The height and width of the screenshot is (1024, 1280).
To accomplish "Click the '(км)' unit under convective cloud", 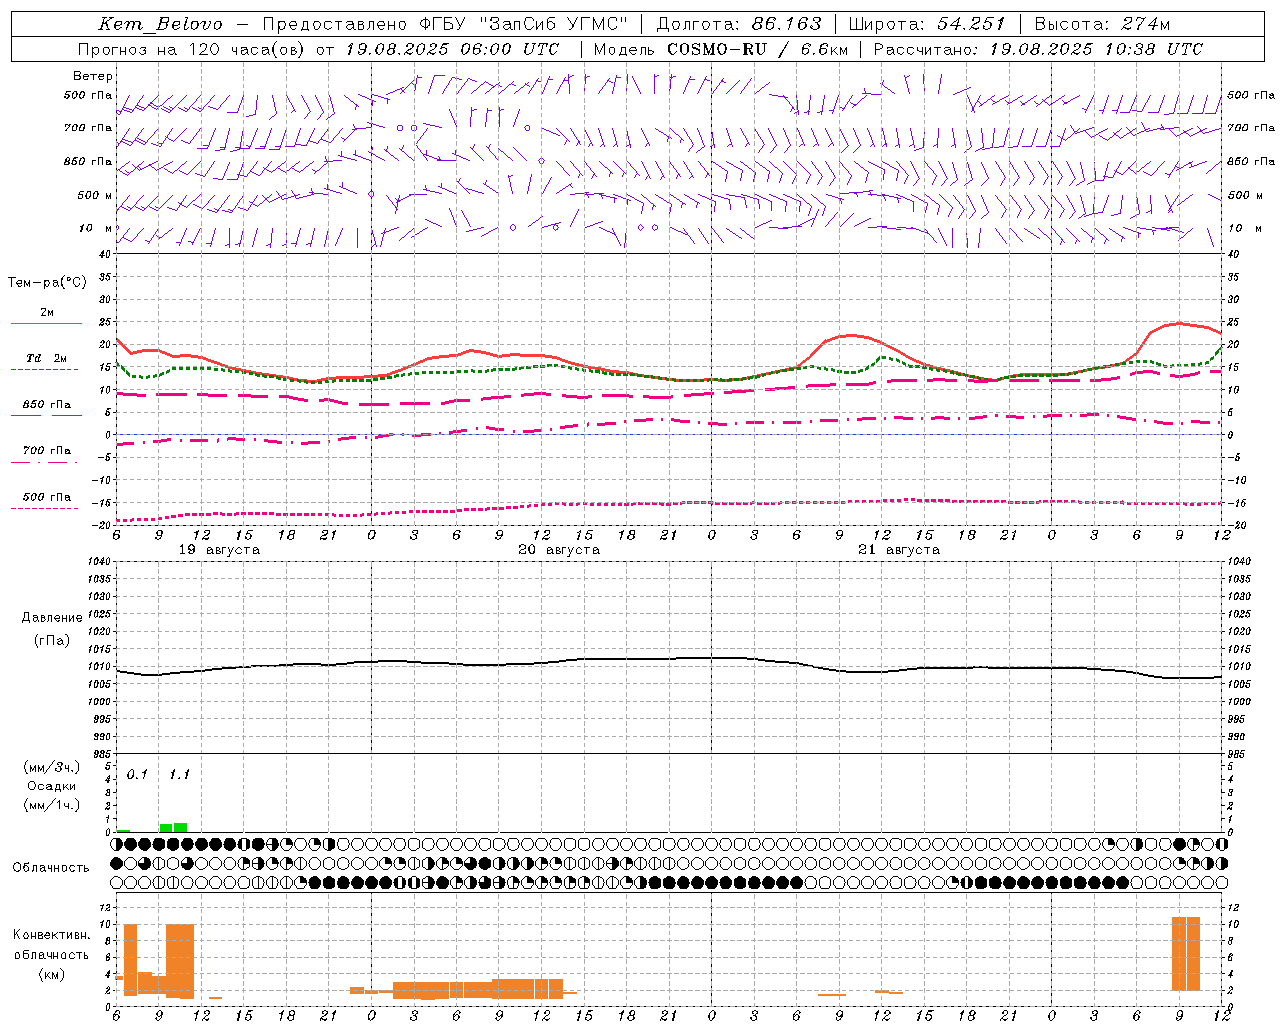I will click(x=51, y=974).
